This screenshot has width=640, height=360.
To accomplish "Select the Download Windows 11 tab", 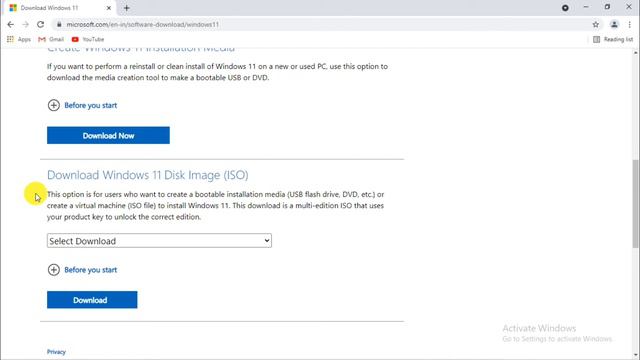I will (x=60, y=8).
